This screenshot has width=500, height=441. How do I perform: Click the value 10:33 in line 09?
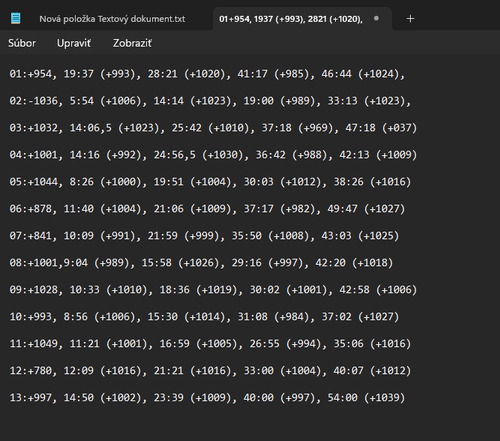[85, 290]
